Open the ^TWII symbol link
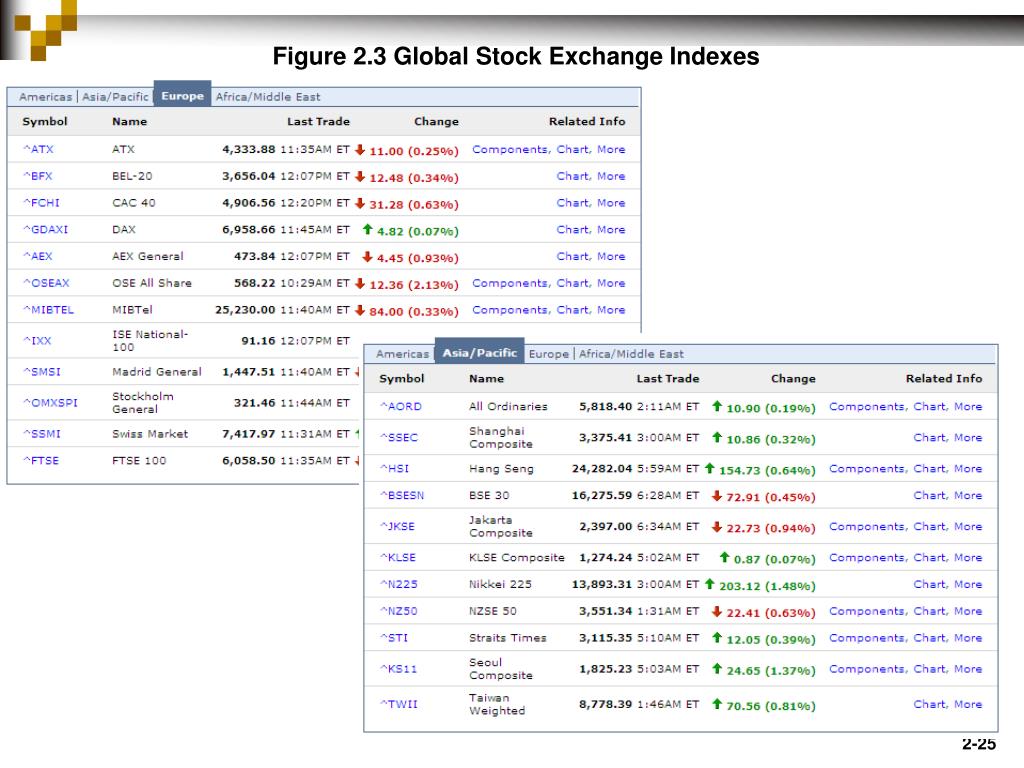This screenshot has width=1024, height=768. [x=398, y=704]
